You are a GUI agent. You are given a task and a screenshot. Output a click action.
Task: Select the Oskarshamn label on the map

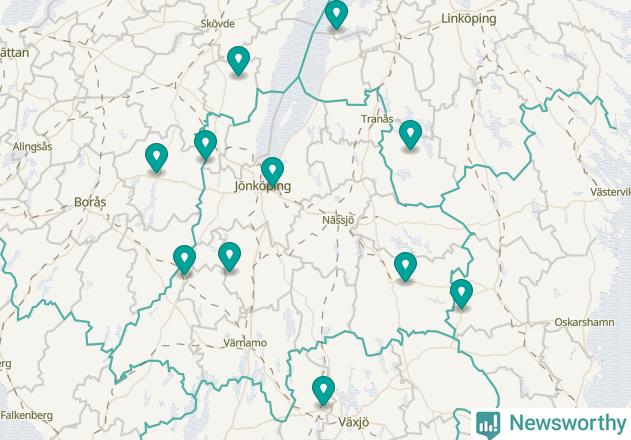pos(584,322)
